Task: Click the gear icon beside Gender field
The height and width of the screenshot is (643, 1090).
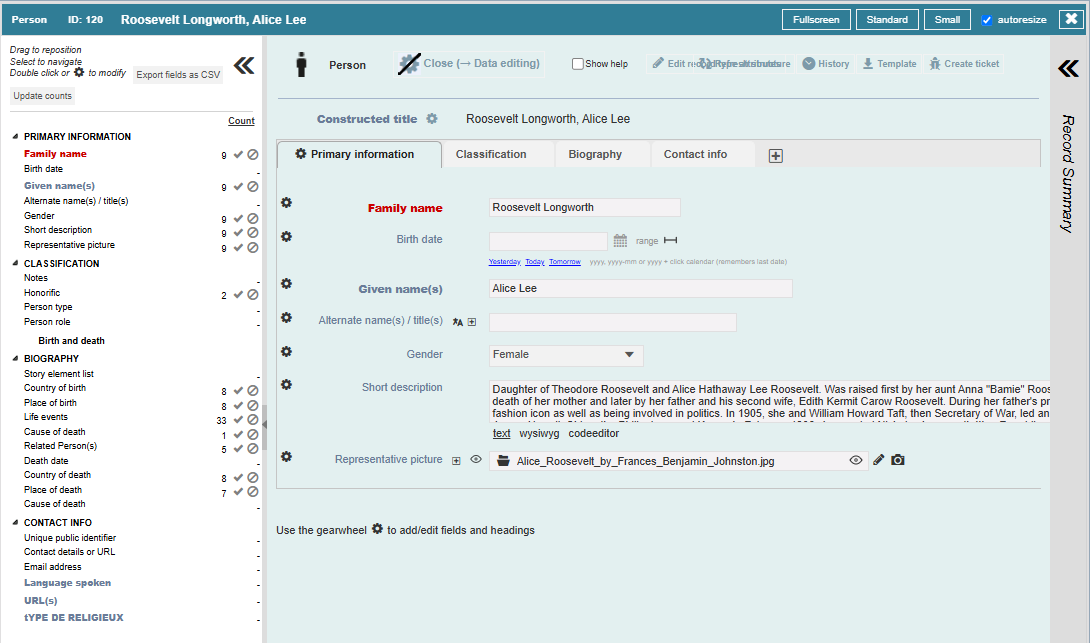Action: tap(286, 352)
